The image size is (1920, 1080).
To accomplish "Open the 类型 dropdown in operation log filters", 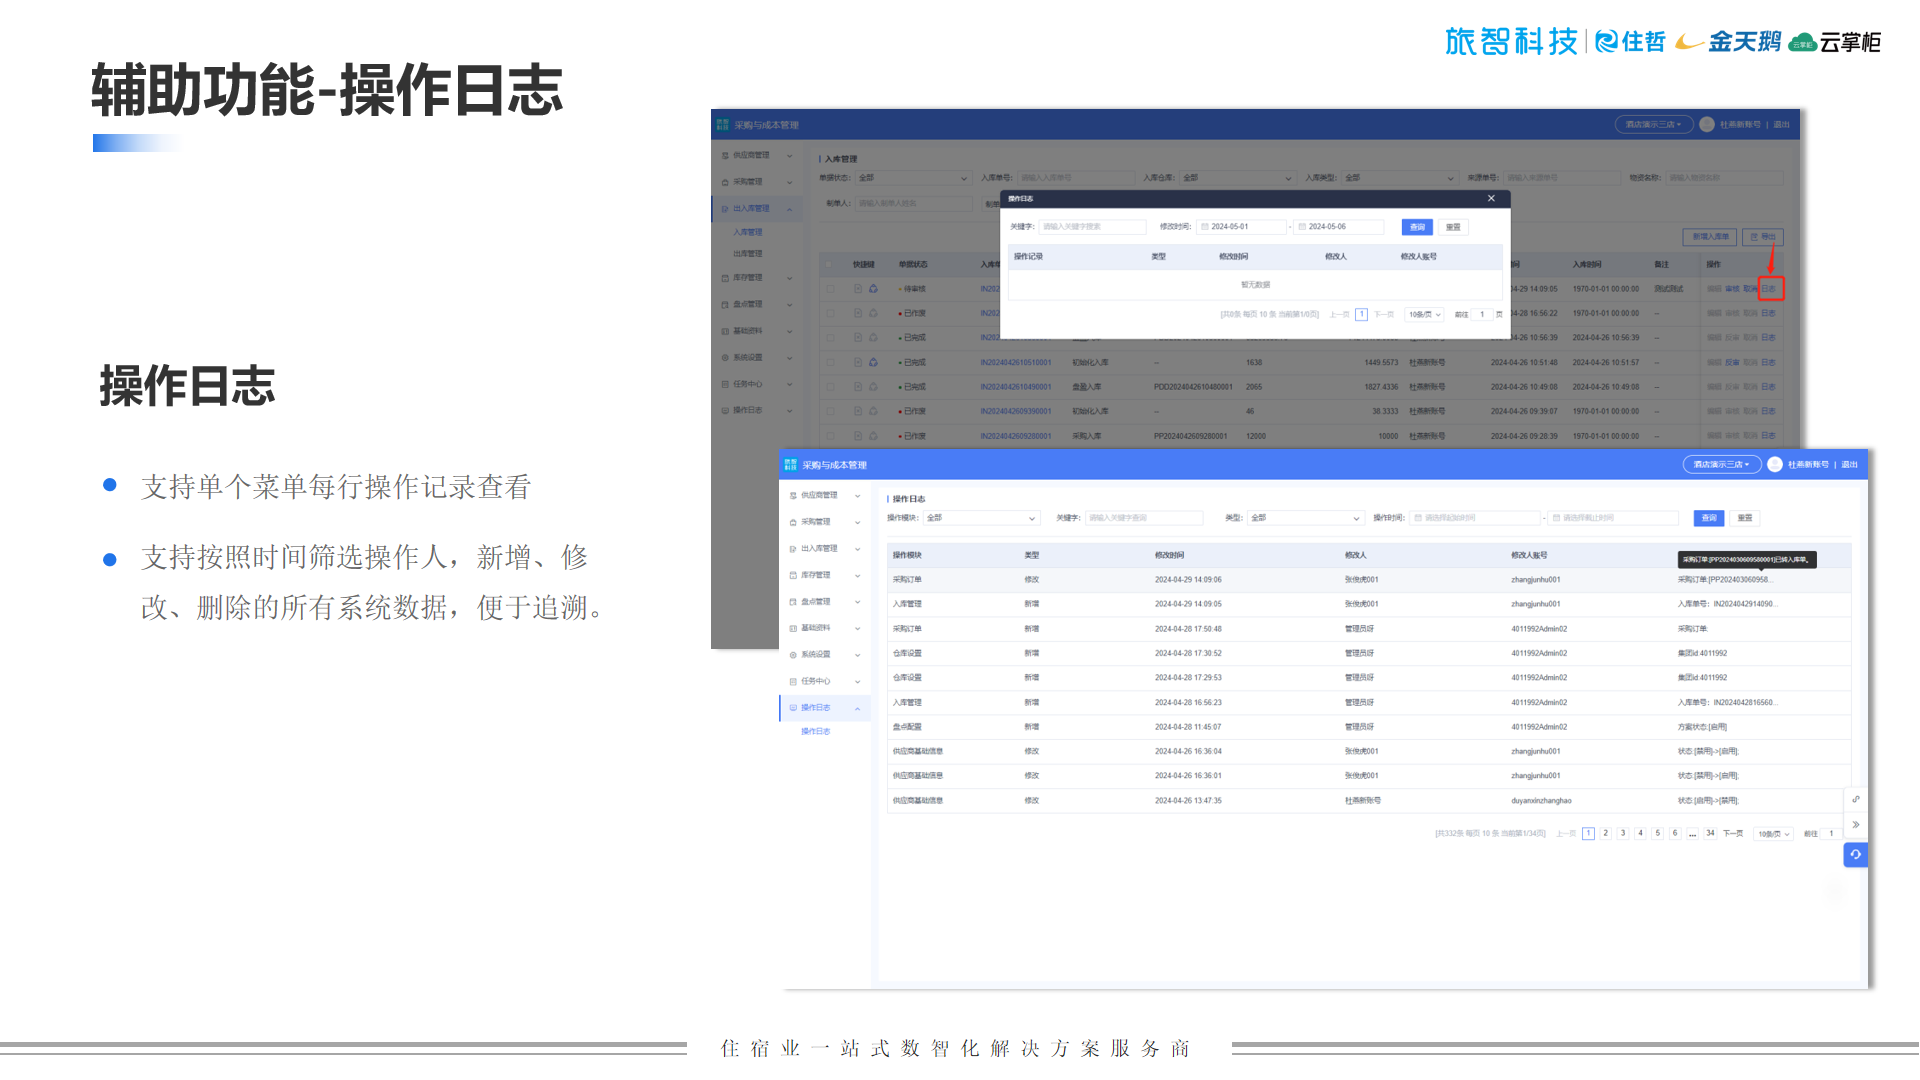I will click(x=1304, y=518).
